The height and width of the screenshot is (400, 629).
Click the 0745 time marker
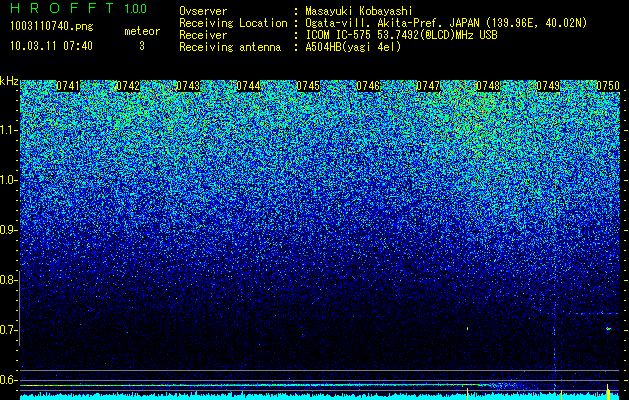pyautogui.click(x=308, y=86)
